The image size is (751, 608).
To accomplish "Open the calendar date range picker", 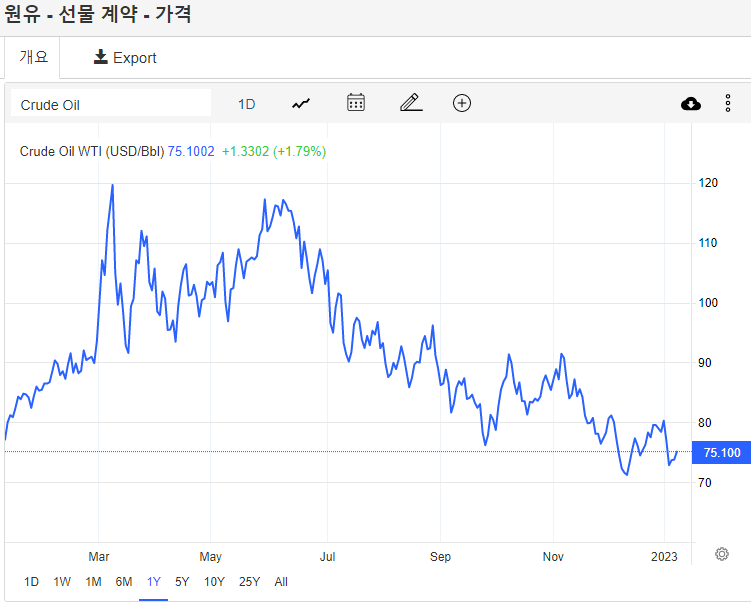I will 356,103.
